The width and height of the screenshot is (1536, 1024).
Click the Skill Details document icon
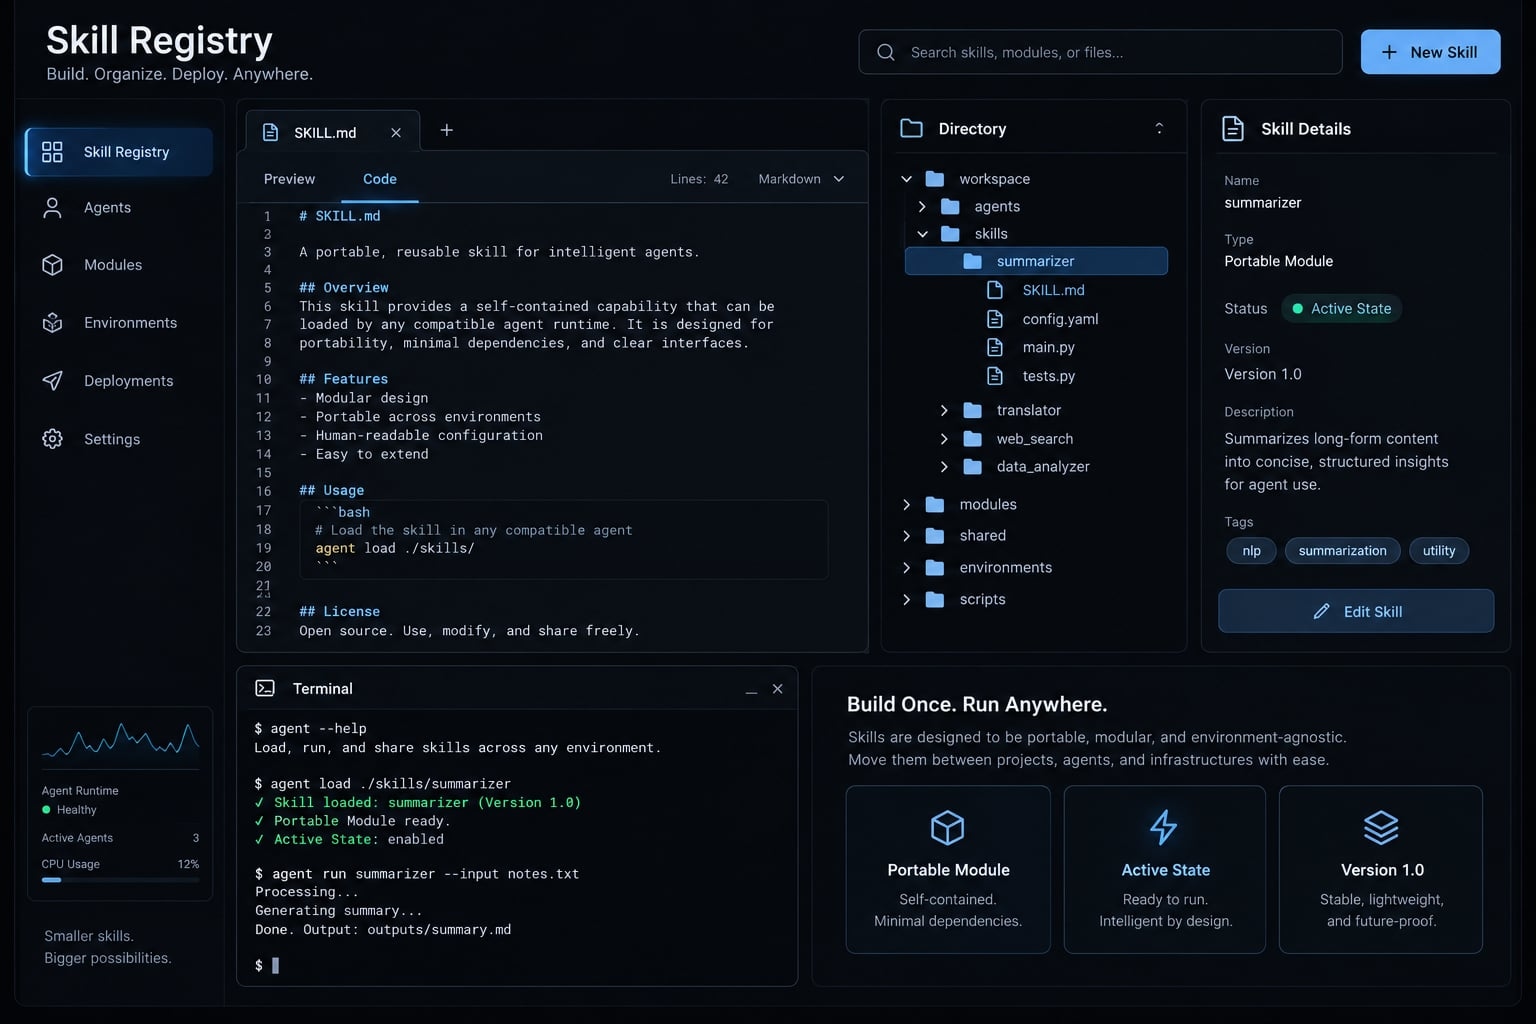tap(1234, 129)
